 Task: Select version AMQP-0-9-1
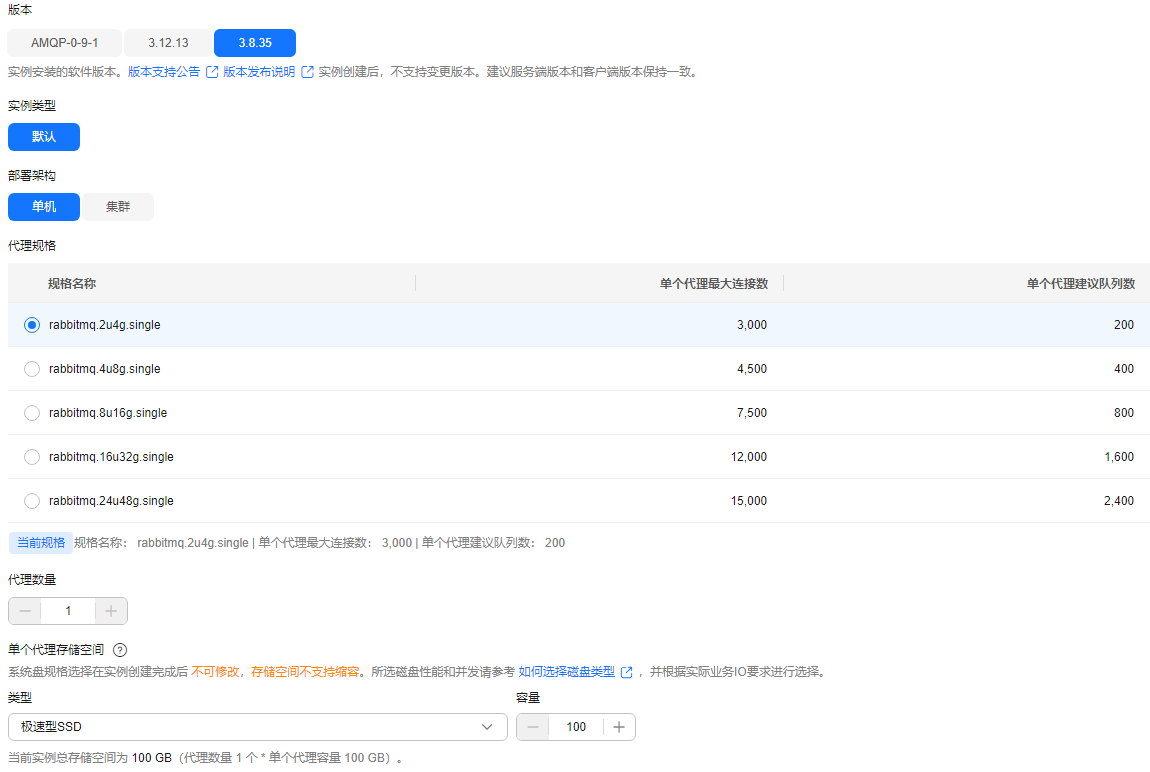click(65, 43)
